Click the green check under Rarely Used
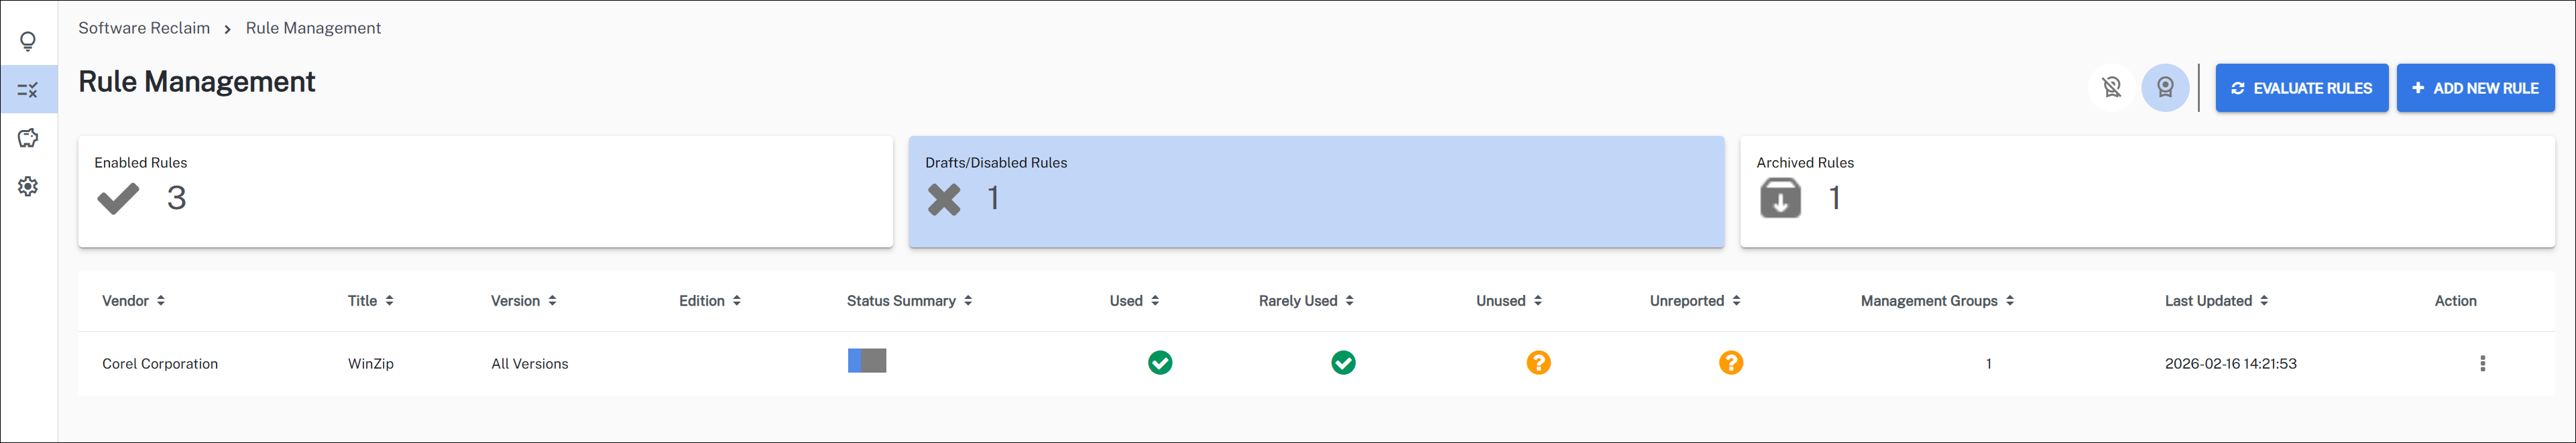The width and height of the screenshot is (2576, 443). coord(1343,363)
